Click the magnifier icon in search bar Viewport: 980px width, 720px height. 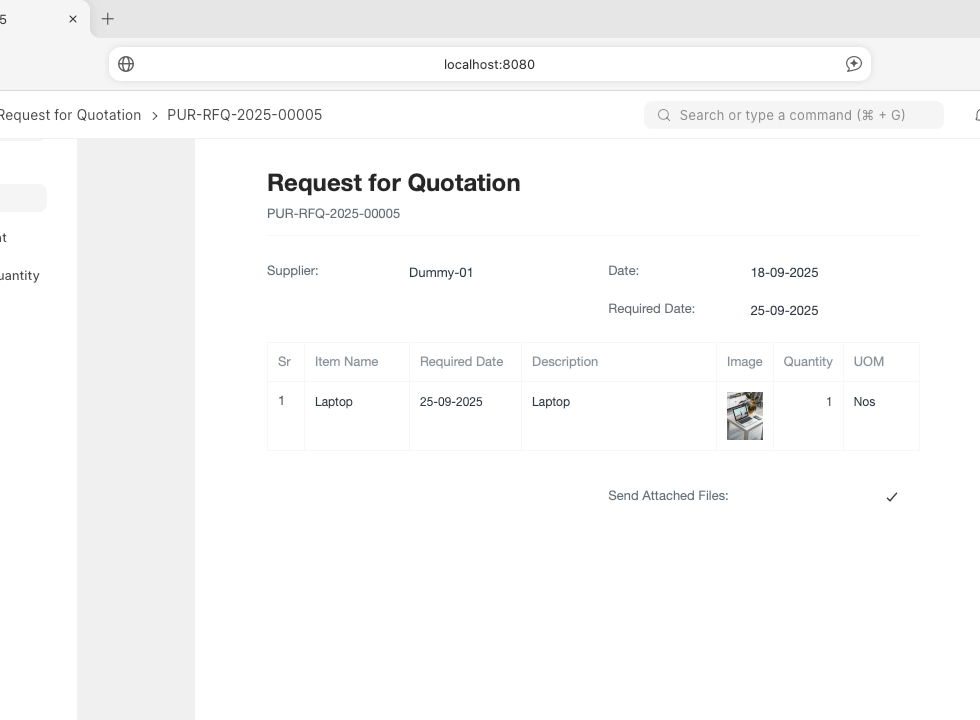pyautogui.click(x=664, y=115)
